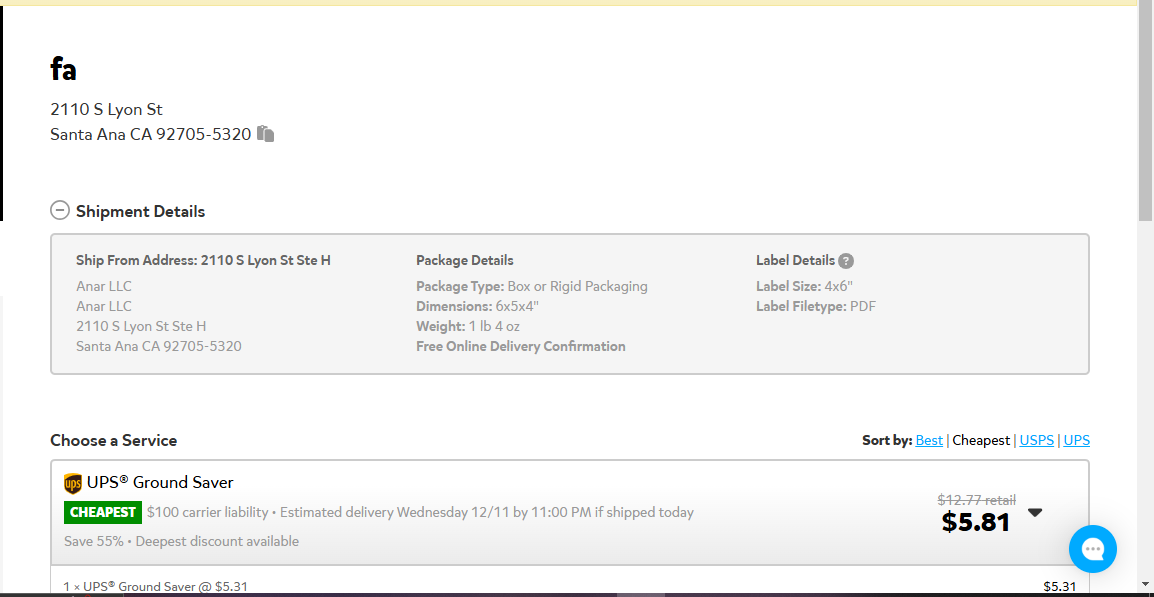
Task: Click the recipient name fa heading
Action: click(63, 69)
